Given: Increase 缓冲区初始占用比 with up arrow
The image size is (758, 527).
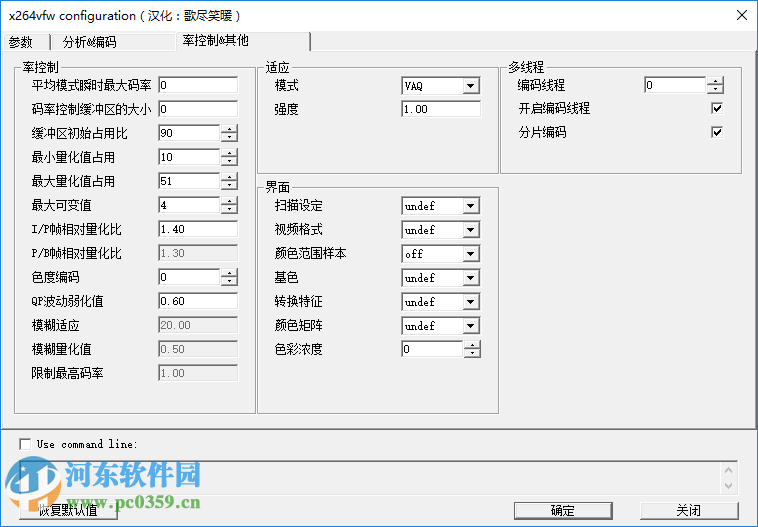Looking at the screenshot, I should click(229, 129).
